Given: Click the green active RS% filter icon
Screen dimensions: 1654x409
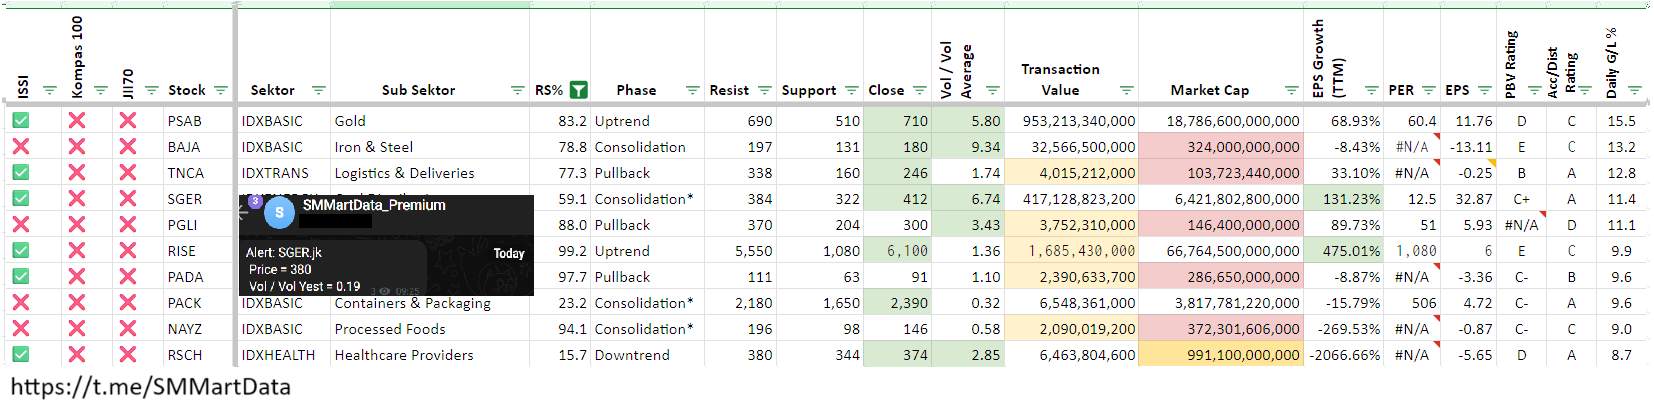Looking at the screenshot, I should point(578,90).
